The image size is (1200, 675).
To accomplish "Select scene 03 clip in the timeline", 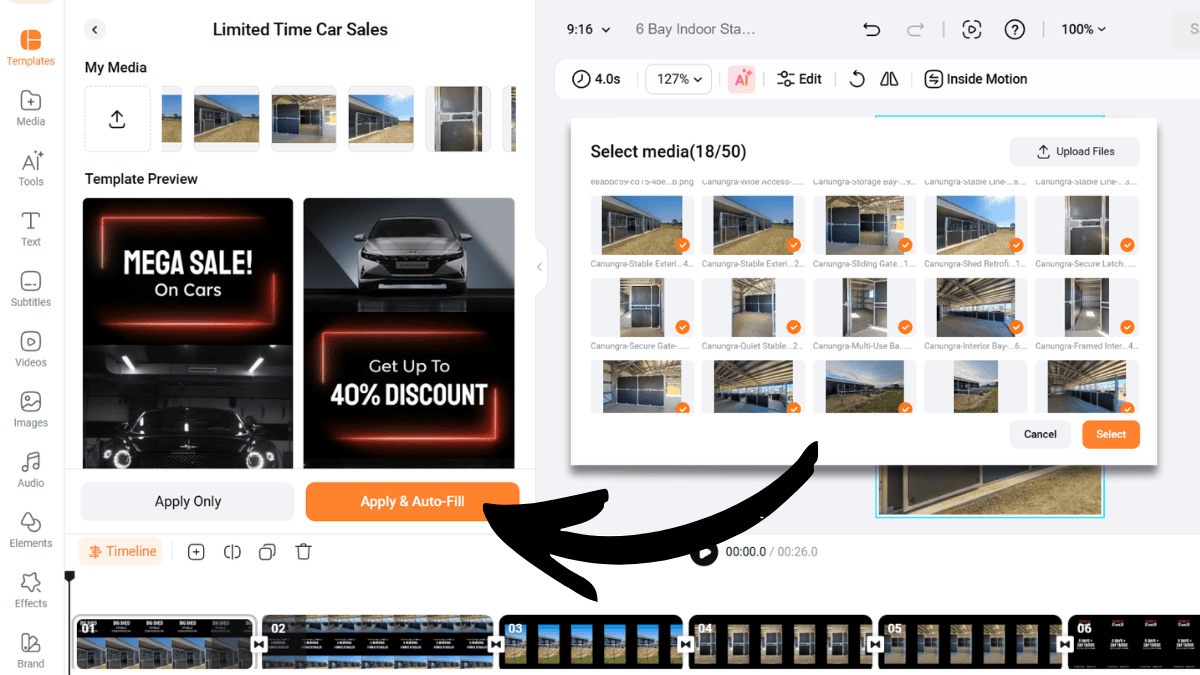I will tap(590, 642).
